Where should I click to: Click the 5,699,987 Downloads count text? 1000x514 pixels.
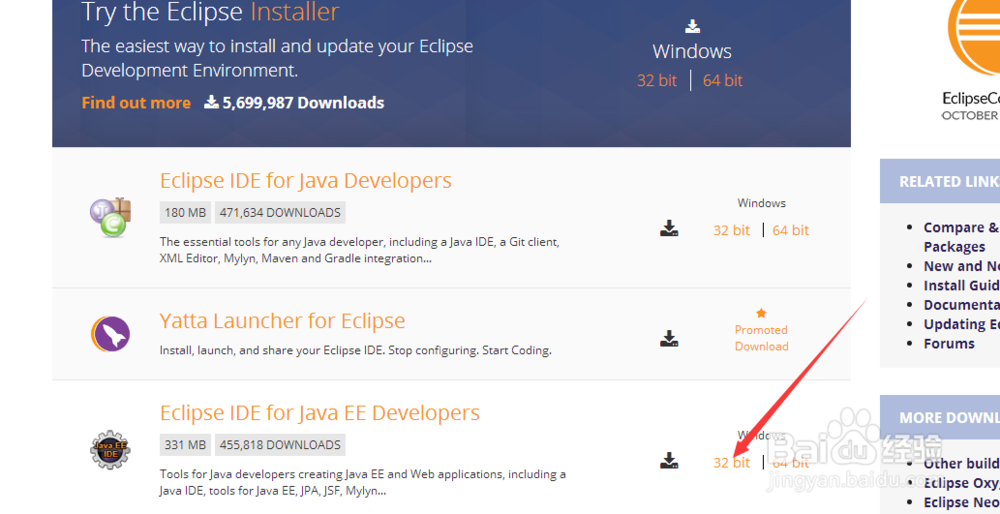[x=303, y=103]
